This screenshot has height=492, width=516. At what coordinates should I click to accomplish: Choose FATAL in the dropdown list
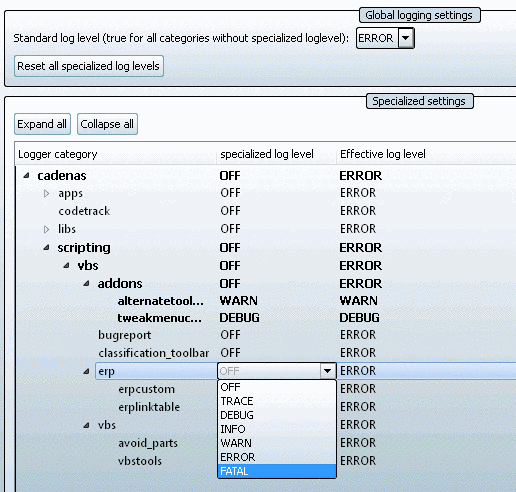(x=277, y=471)
